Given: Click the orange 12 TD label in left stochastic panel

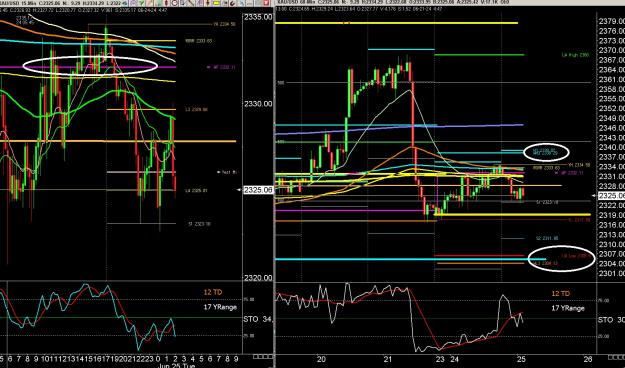Looking at the screenshot, I should tap(213, 292).
